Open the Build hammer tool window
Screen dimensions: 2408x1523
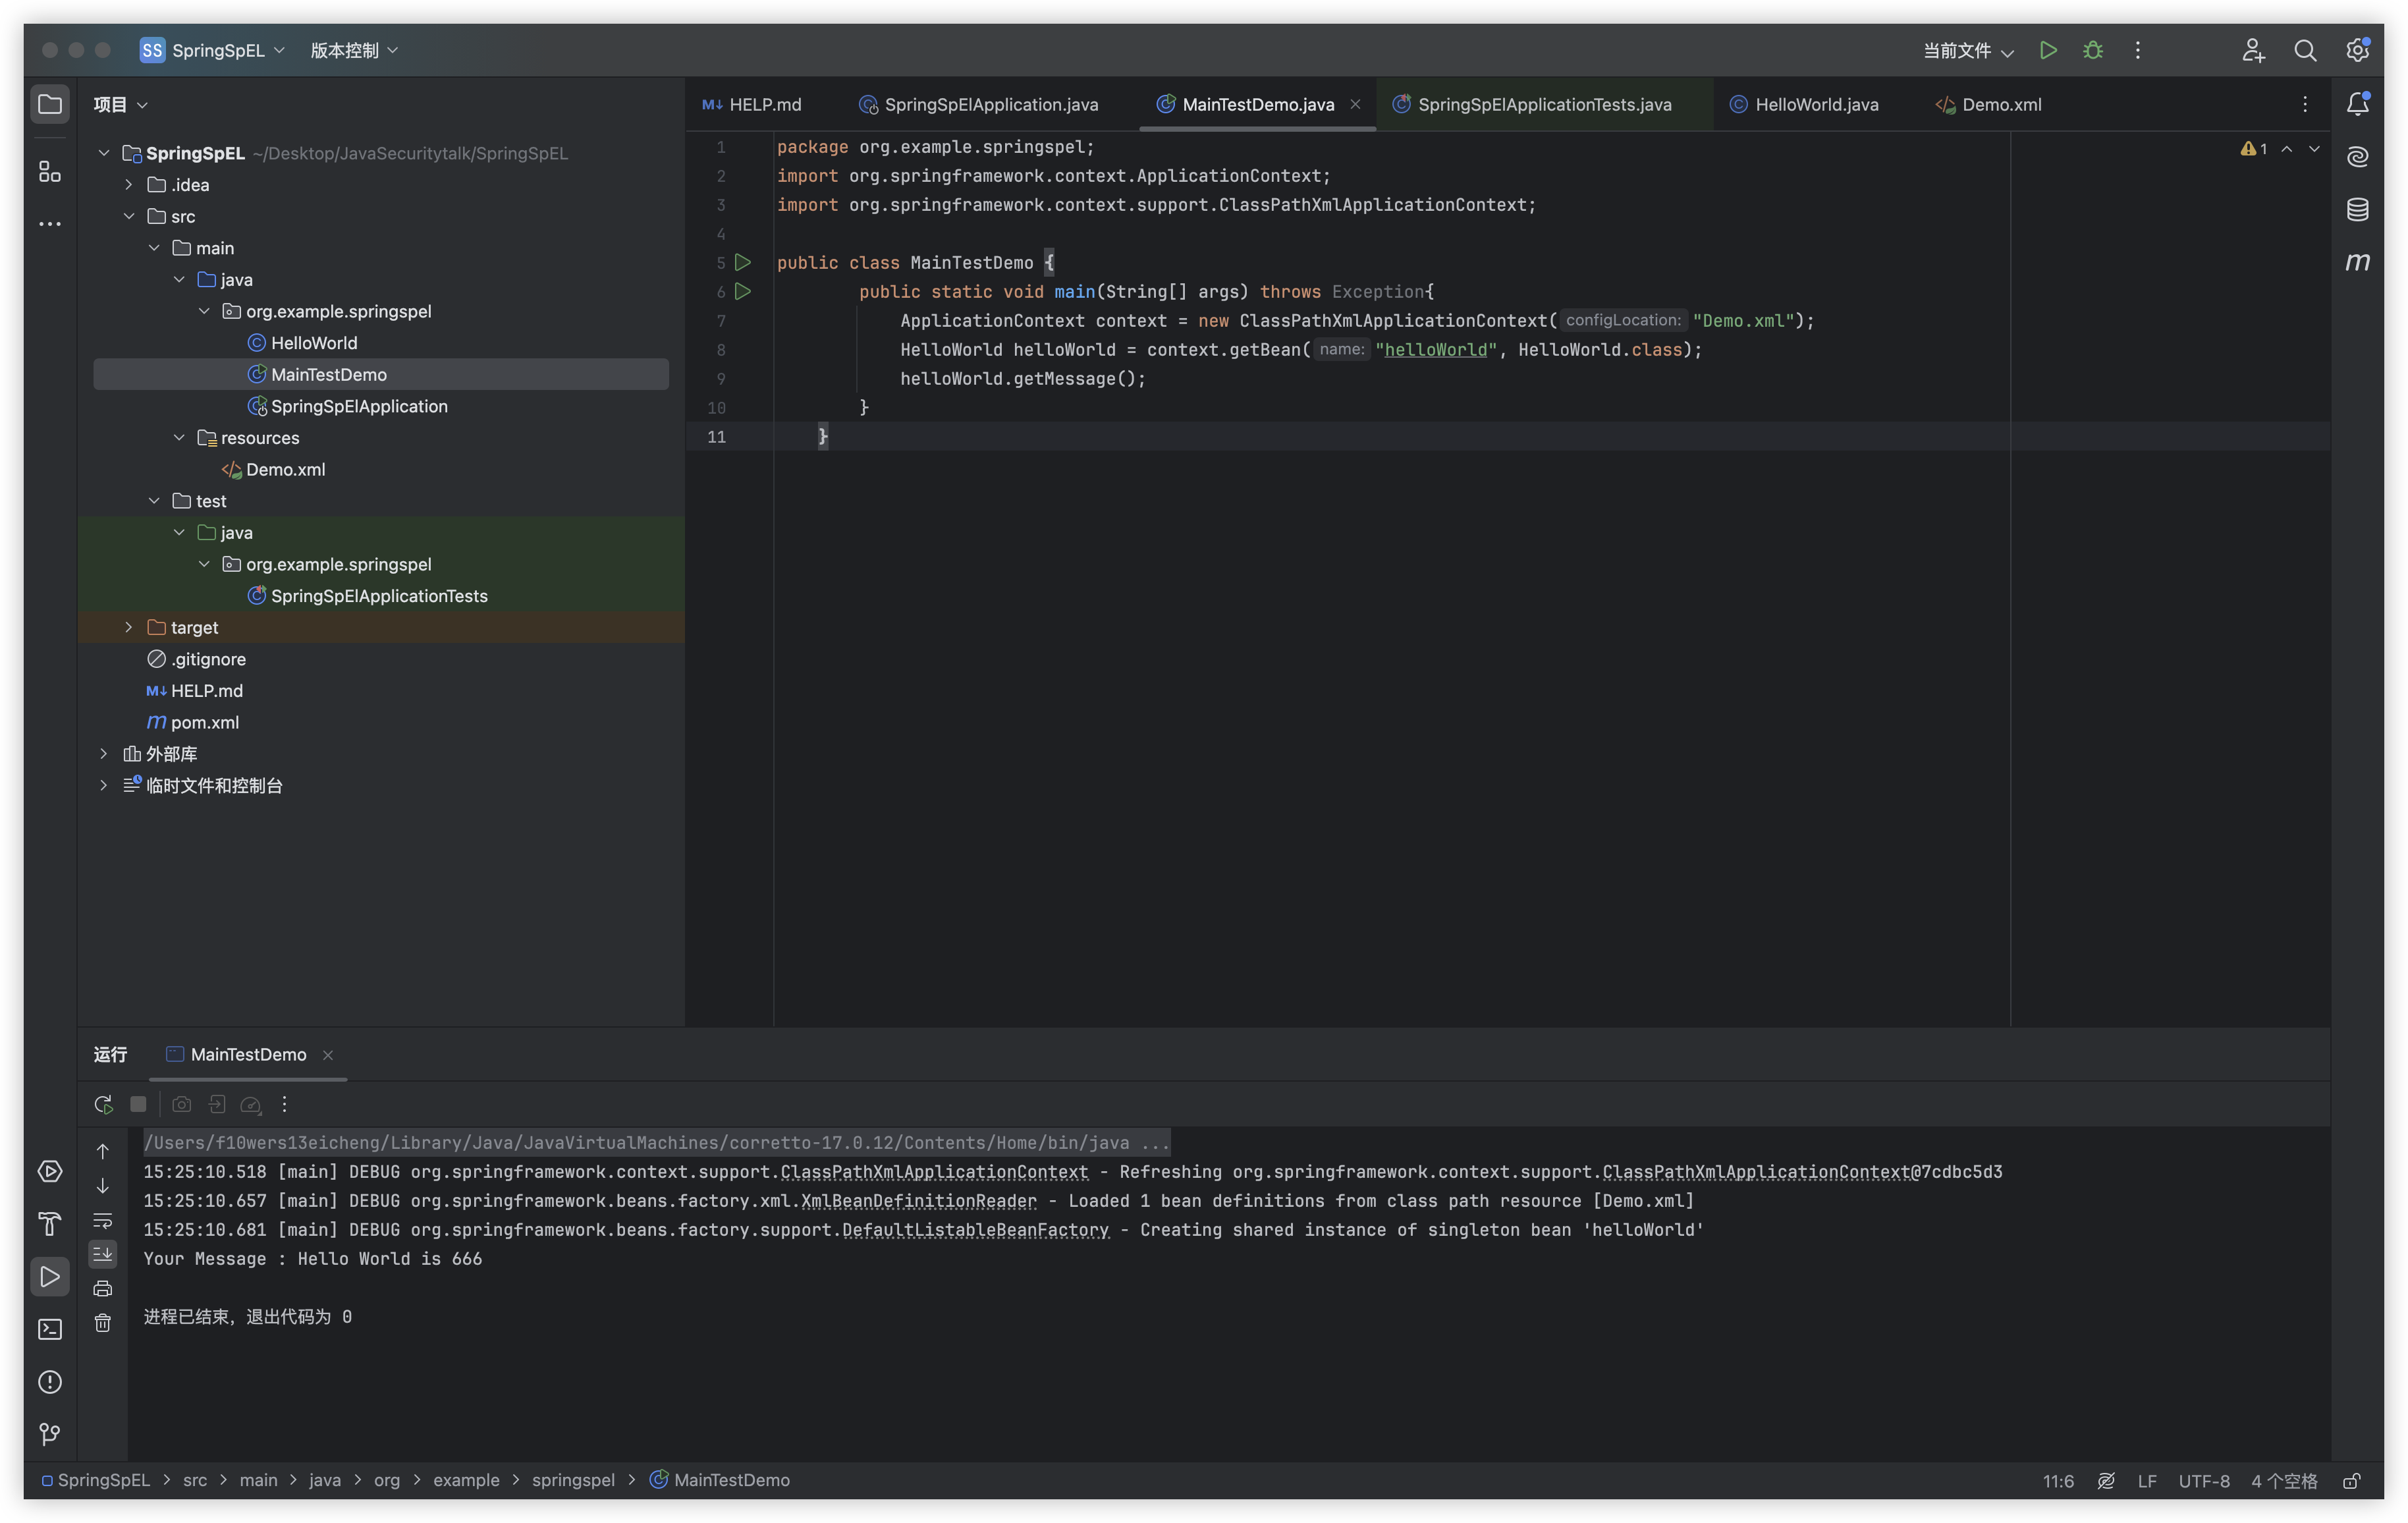tap(49, 1224)
